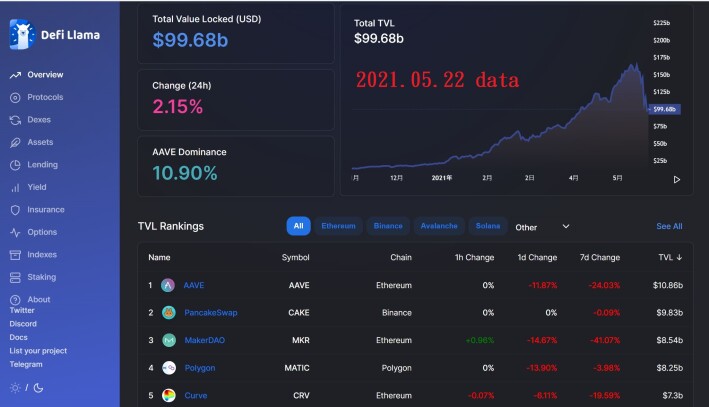This screenshot has height=407, width=709.
Task: Go to Protocols in the sidebar
Action: click(x=45, y=97)
